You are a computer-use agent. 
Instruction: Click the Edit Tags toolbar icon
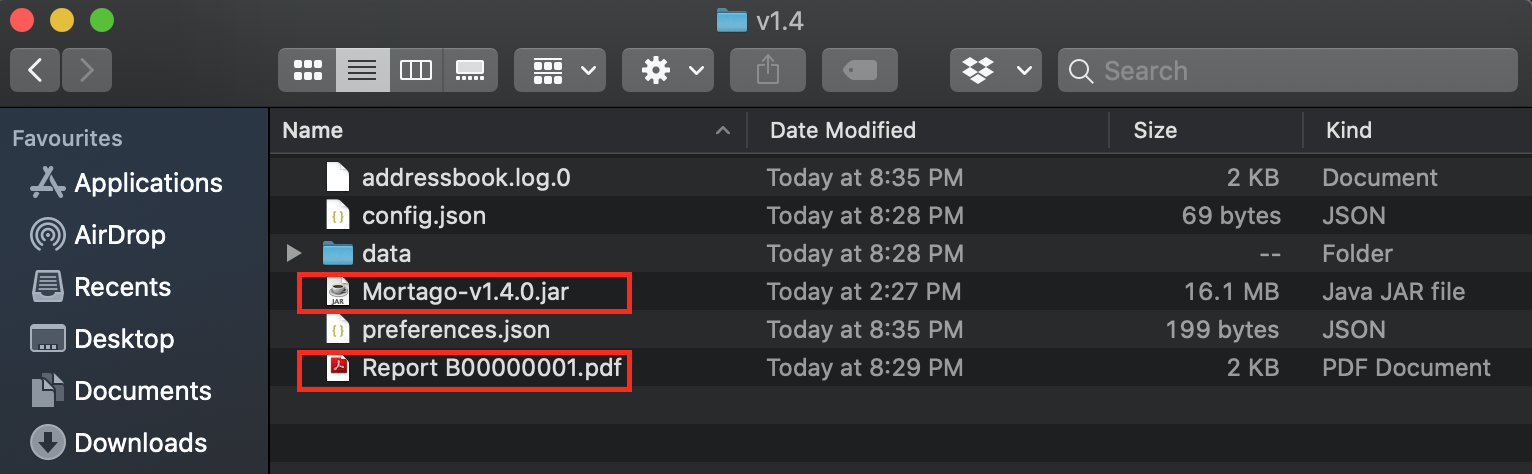click(x=860, y=70)
